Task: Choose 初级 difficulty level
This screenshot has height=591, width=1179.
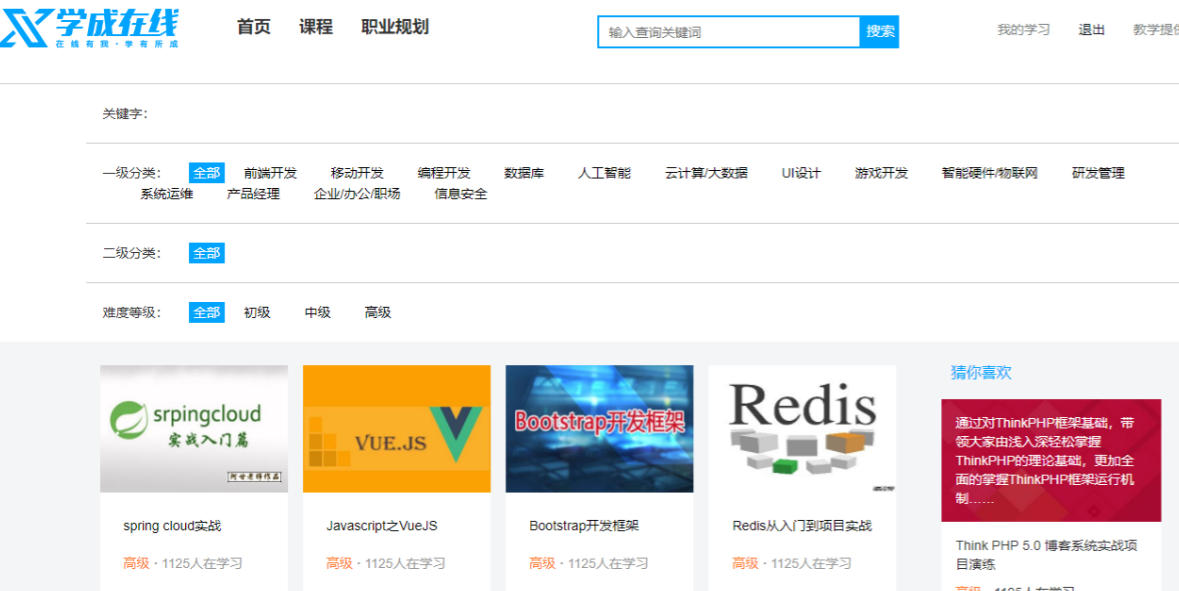Action: [257, 313]
